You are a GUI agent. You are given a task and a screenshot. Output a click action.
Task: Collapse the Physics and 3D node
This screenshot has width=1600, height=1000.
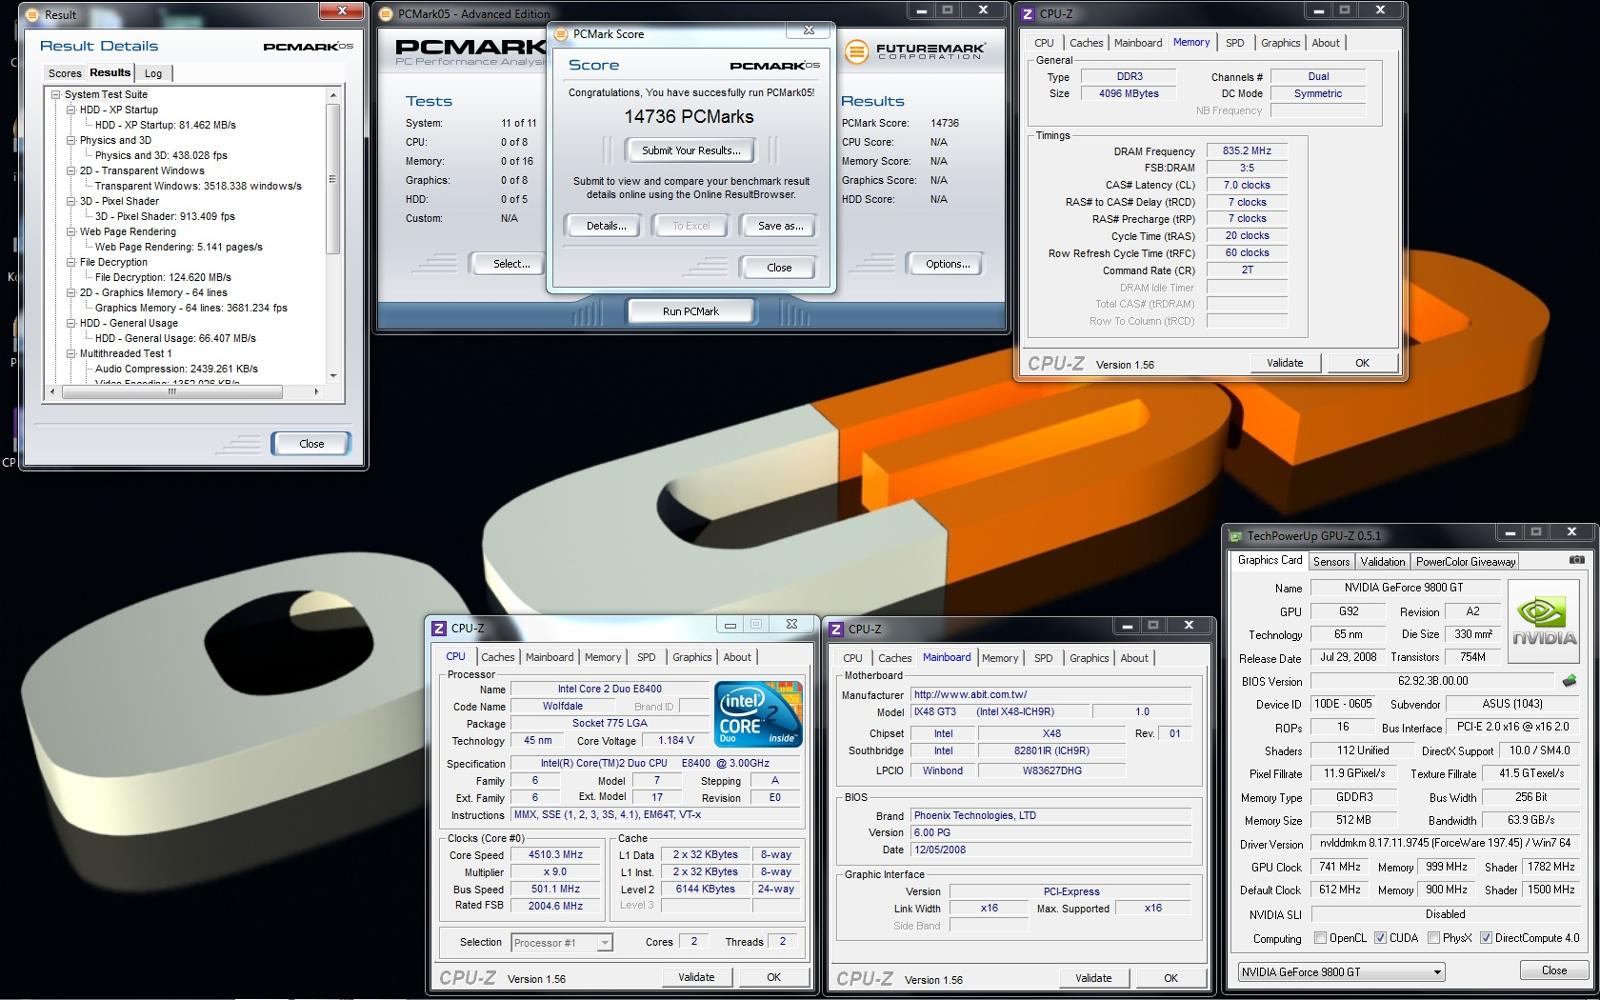71,140
